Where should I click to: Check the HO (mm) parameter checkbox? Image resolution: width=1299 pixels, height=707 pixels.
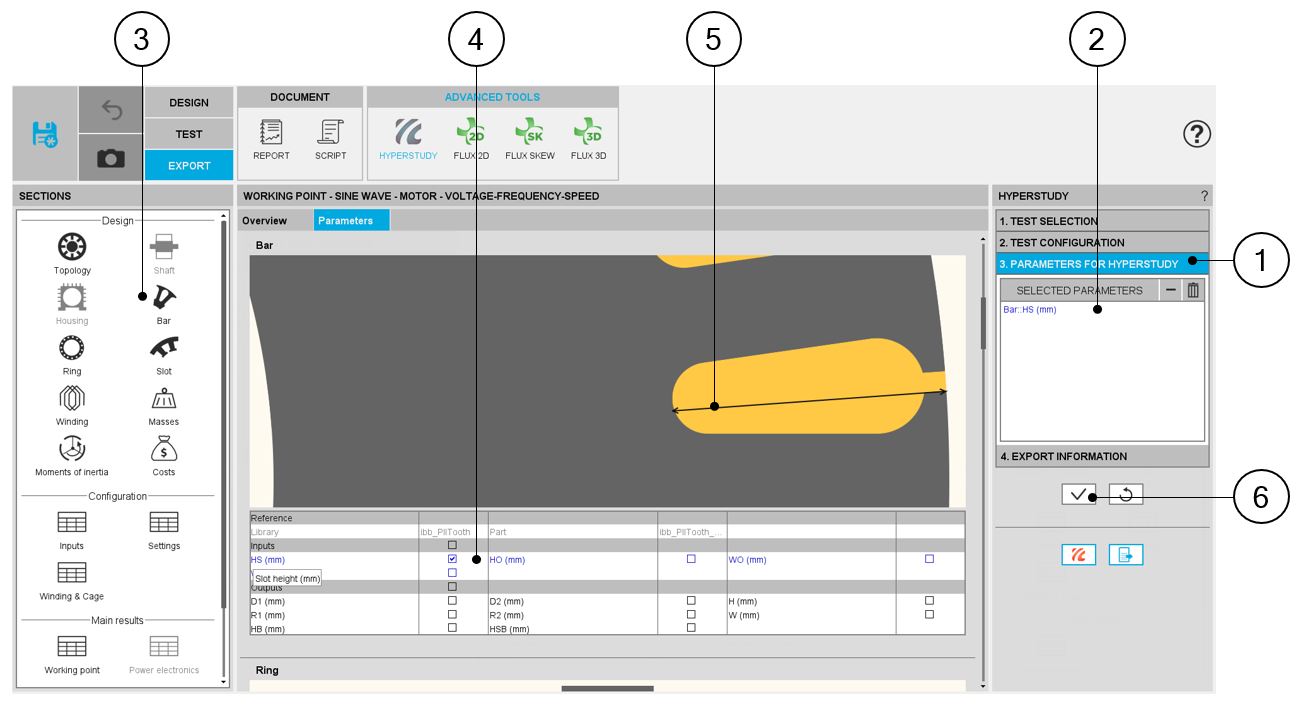point(691,559)
